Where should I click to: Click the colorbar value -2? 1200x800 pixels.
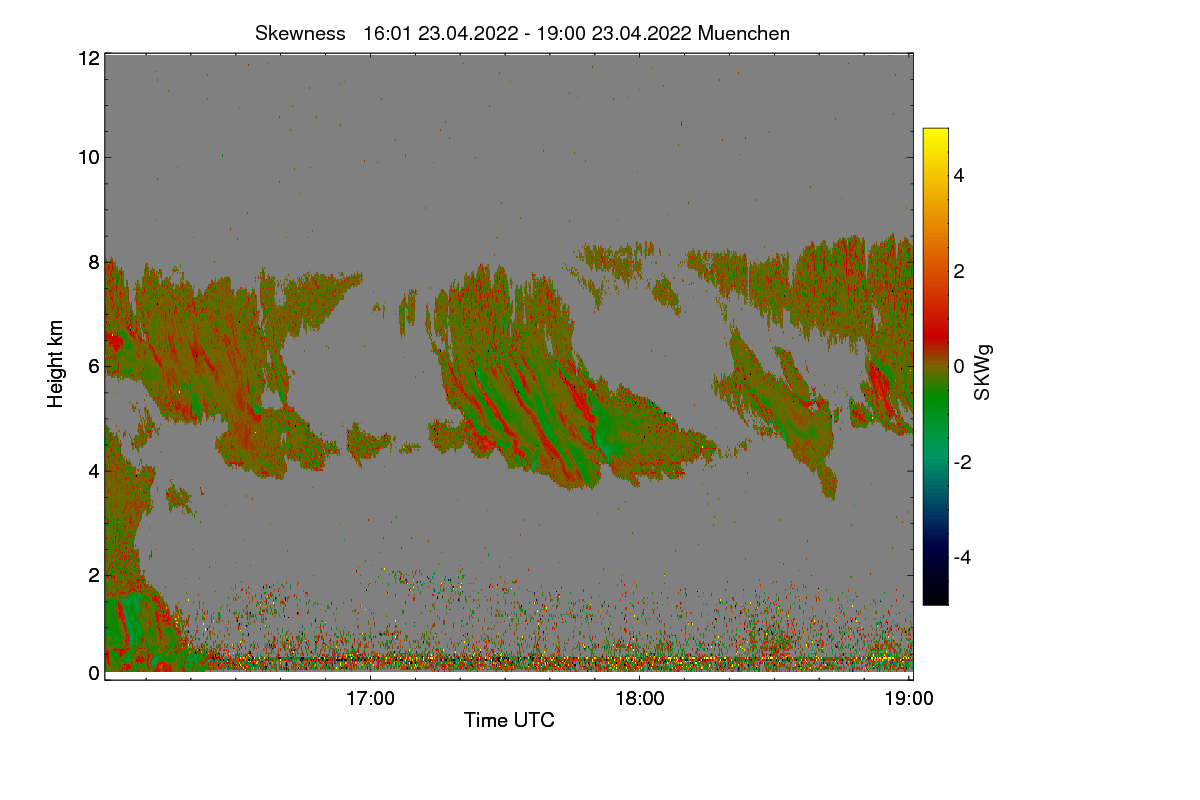[964, 462]
